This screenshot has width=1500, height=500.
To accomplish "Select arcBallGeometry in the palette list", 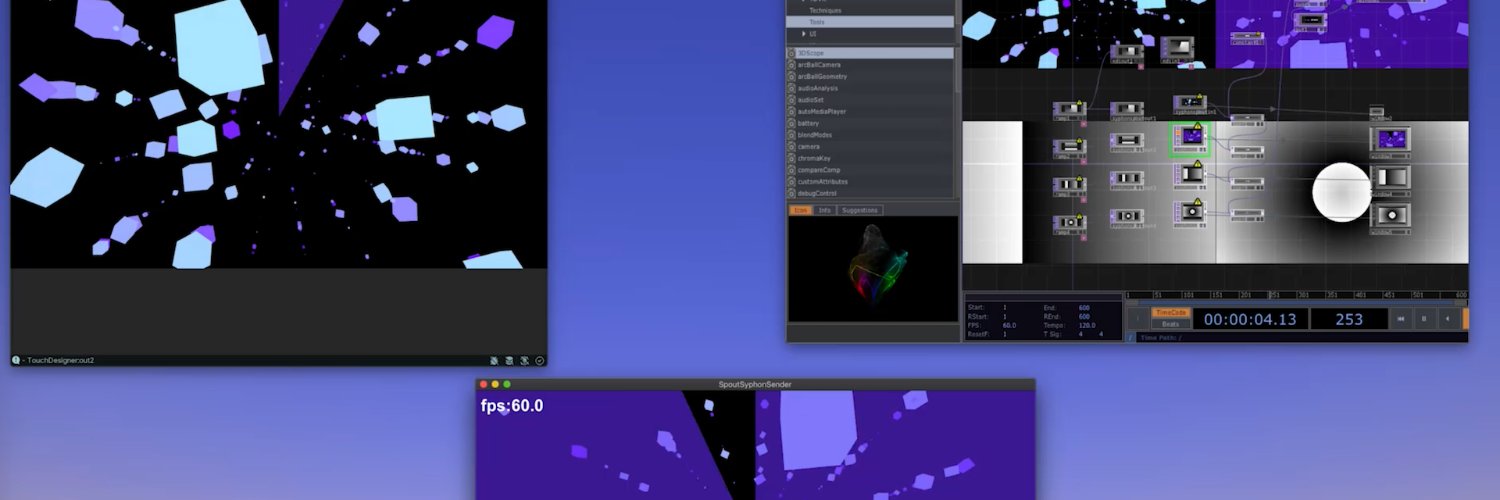I will [x=869, y=76].
